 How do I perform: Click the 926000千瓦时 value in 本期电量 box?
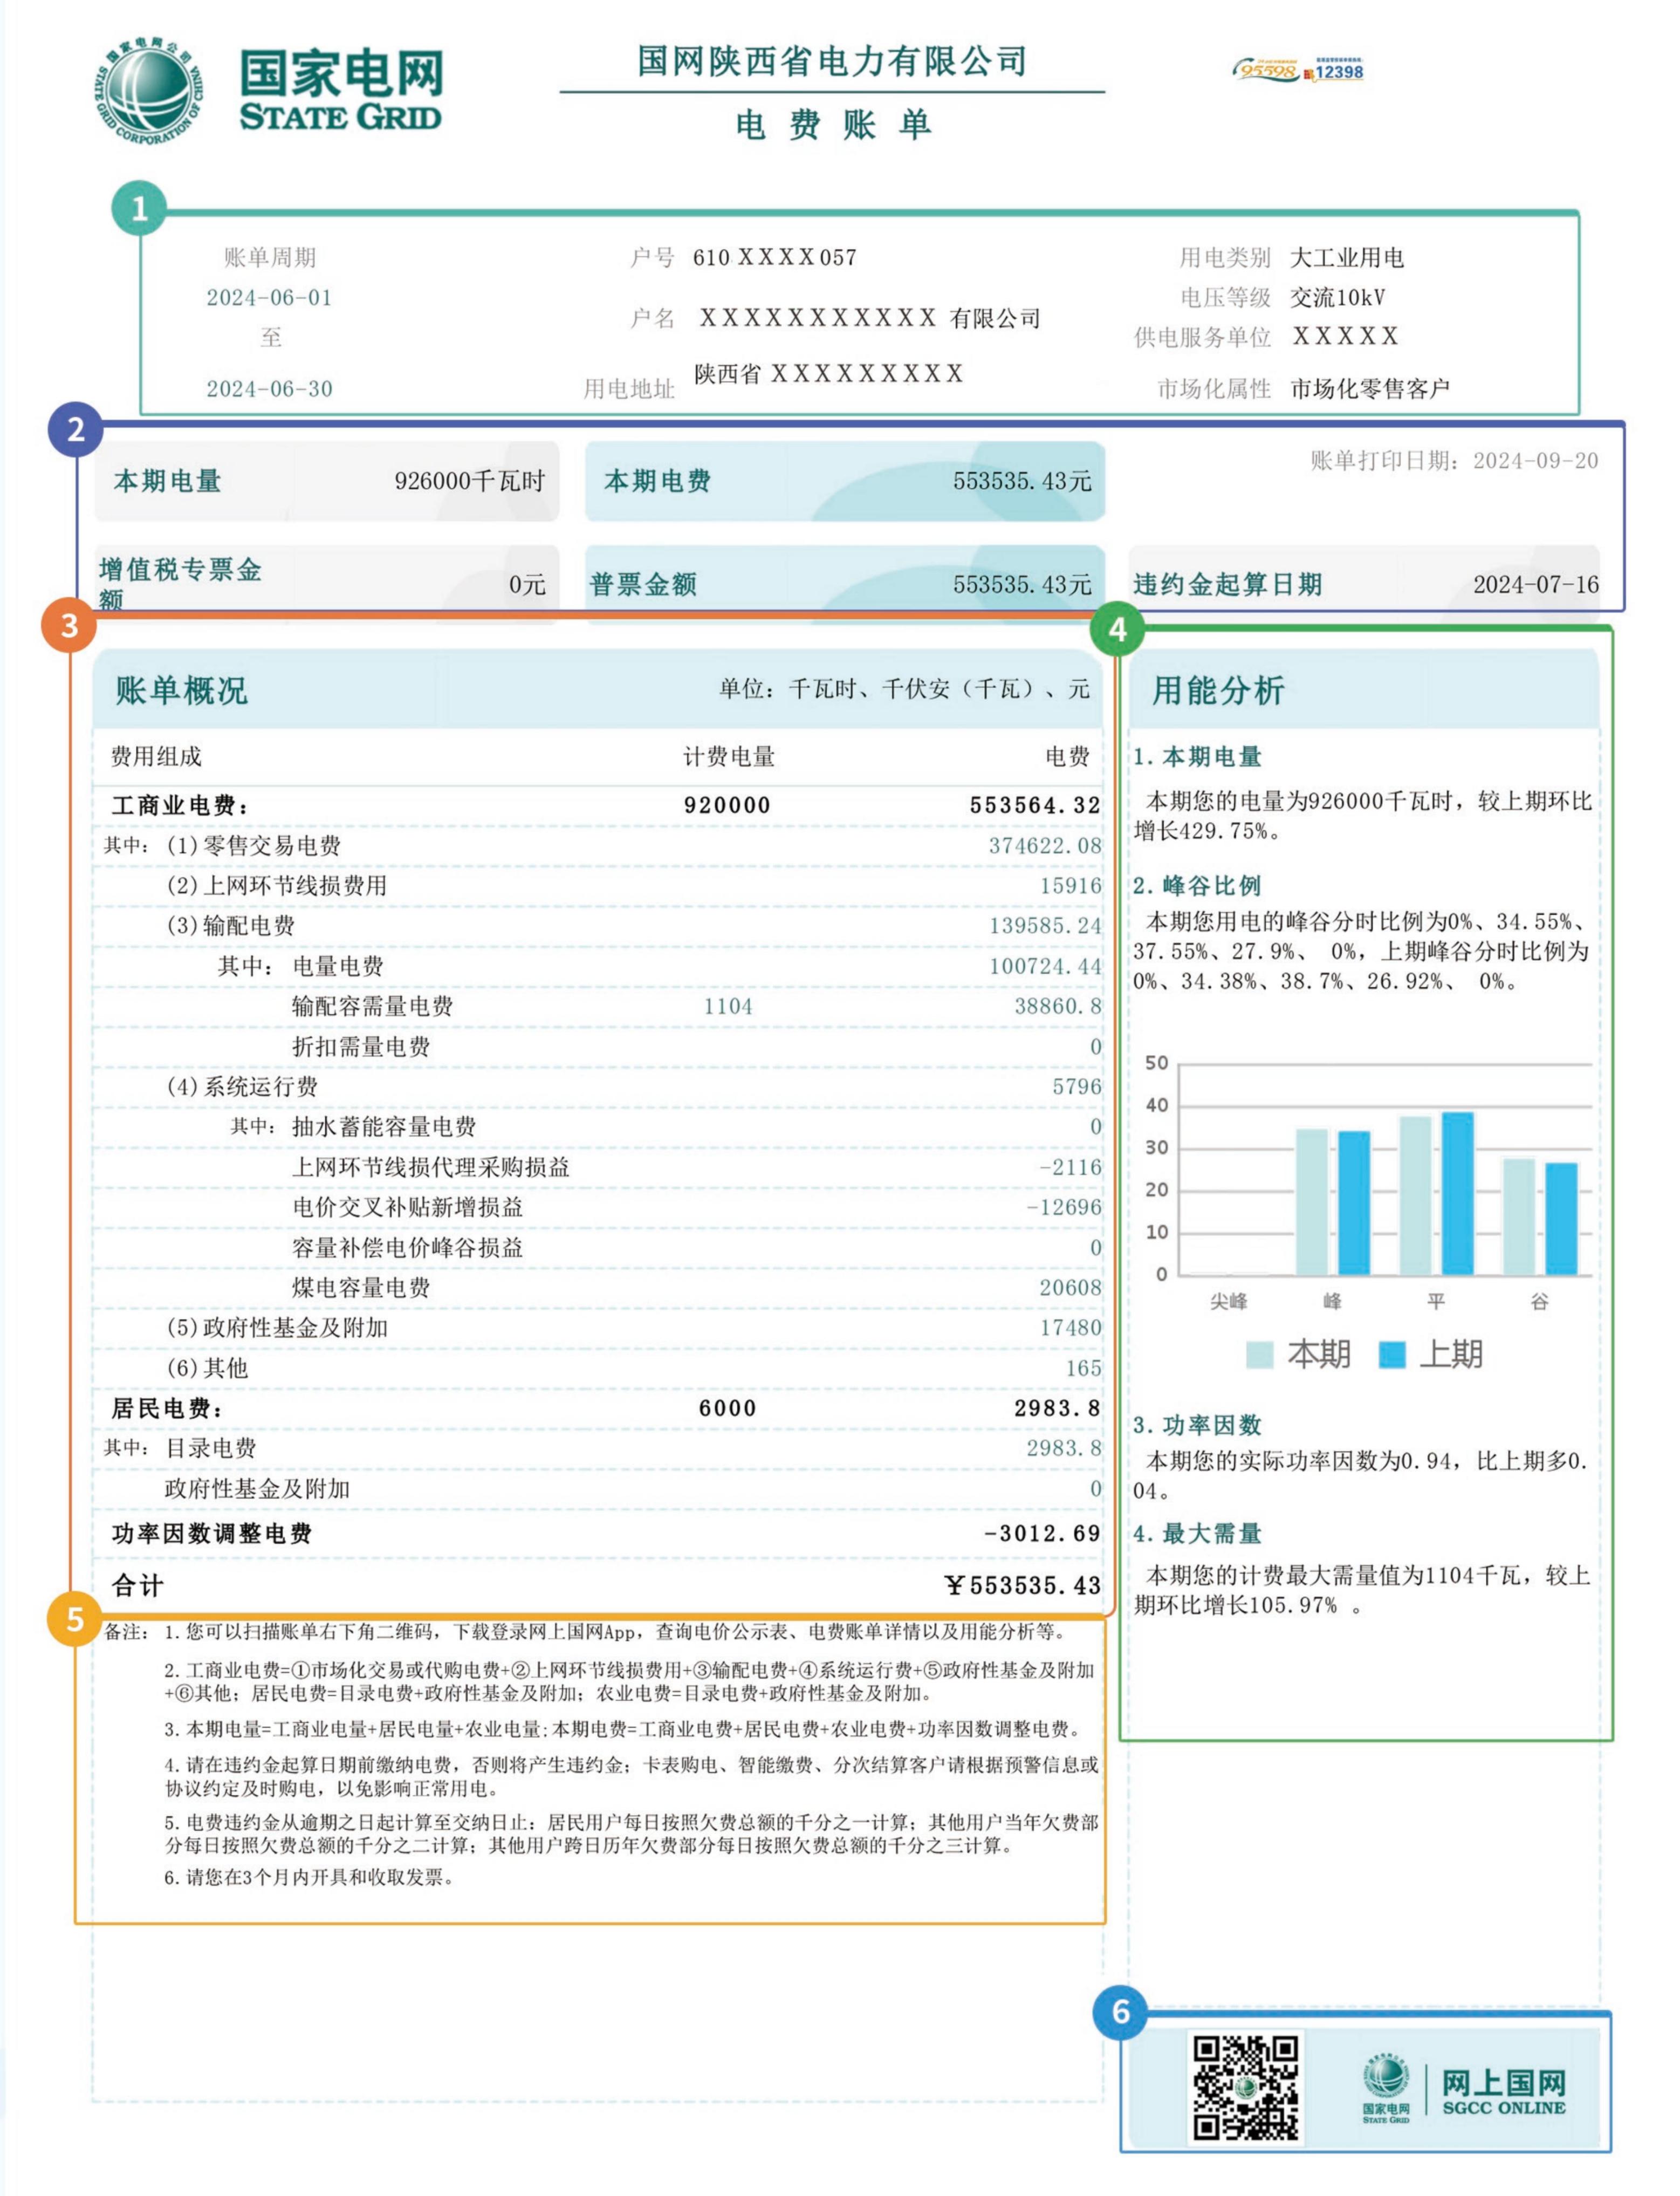tap(470, 481)
